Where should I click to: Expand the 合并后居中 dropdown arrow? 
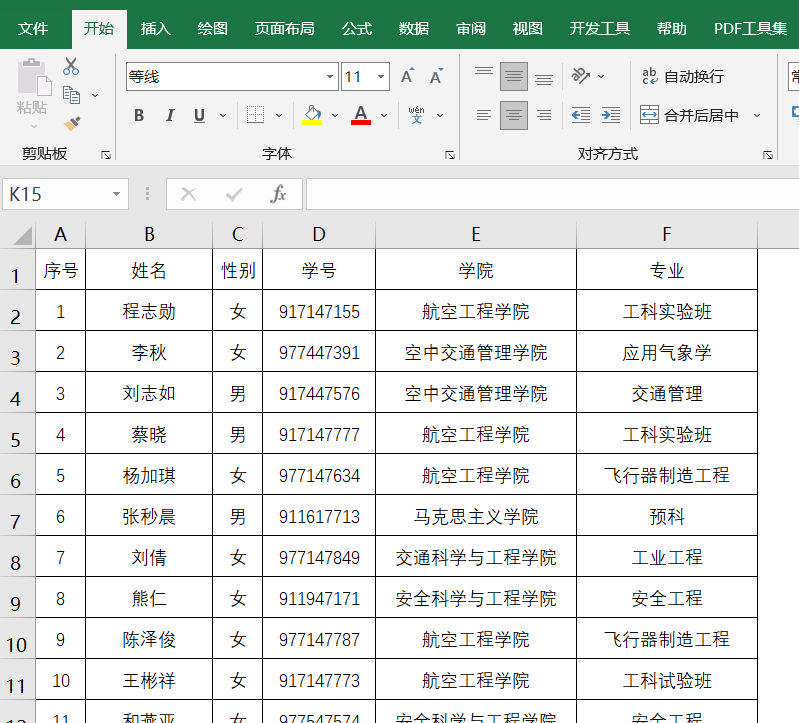tap(757, 116)
